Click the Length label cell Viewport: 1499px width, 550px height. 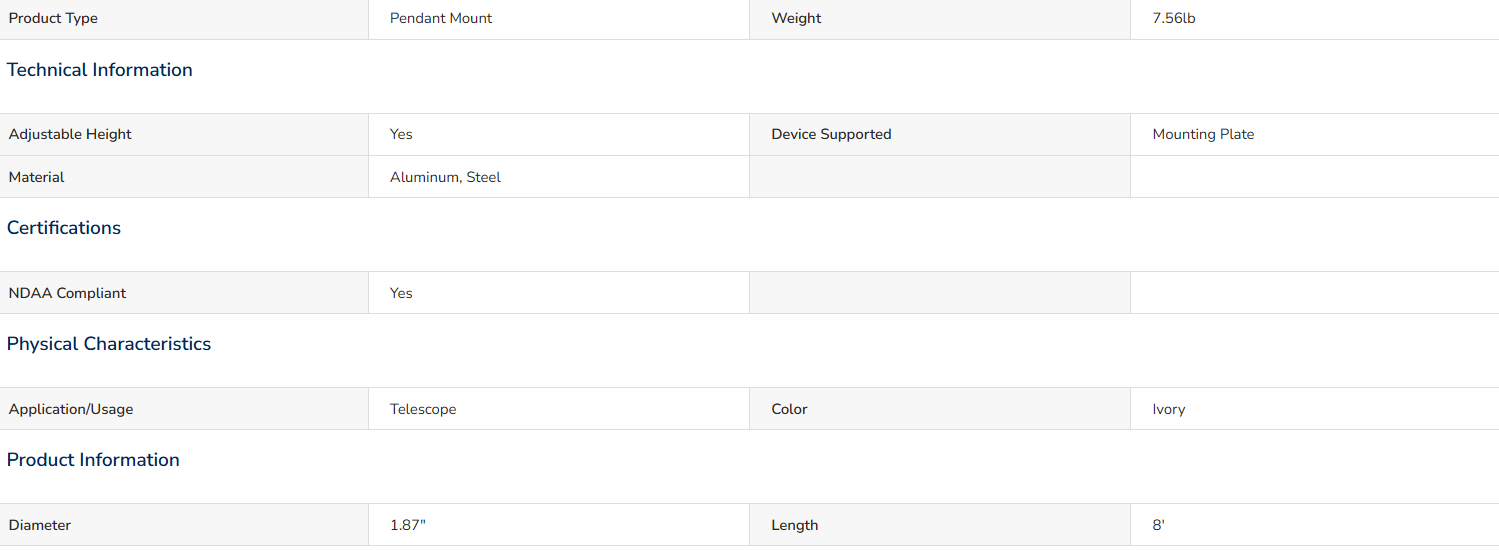940,525
